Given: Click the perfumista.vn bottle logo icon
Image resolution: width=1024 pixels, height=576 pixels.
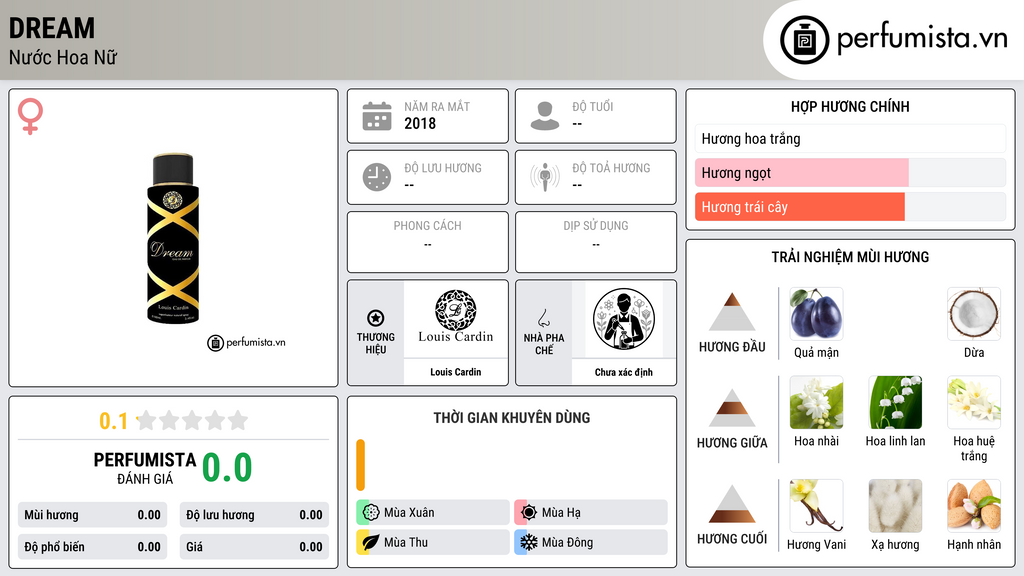Looking at the screenshot, I should pyautogui.click(x=804, y=40).
